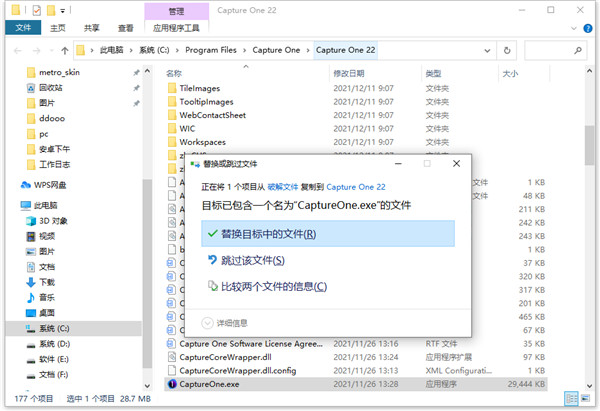The height and width of the screenshot is (411, 600).
Task: Select the 管理 contextual tab
Action: (176, 11)
